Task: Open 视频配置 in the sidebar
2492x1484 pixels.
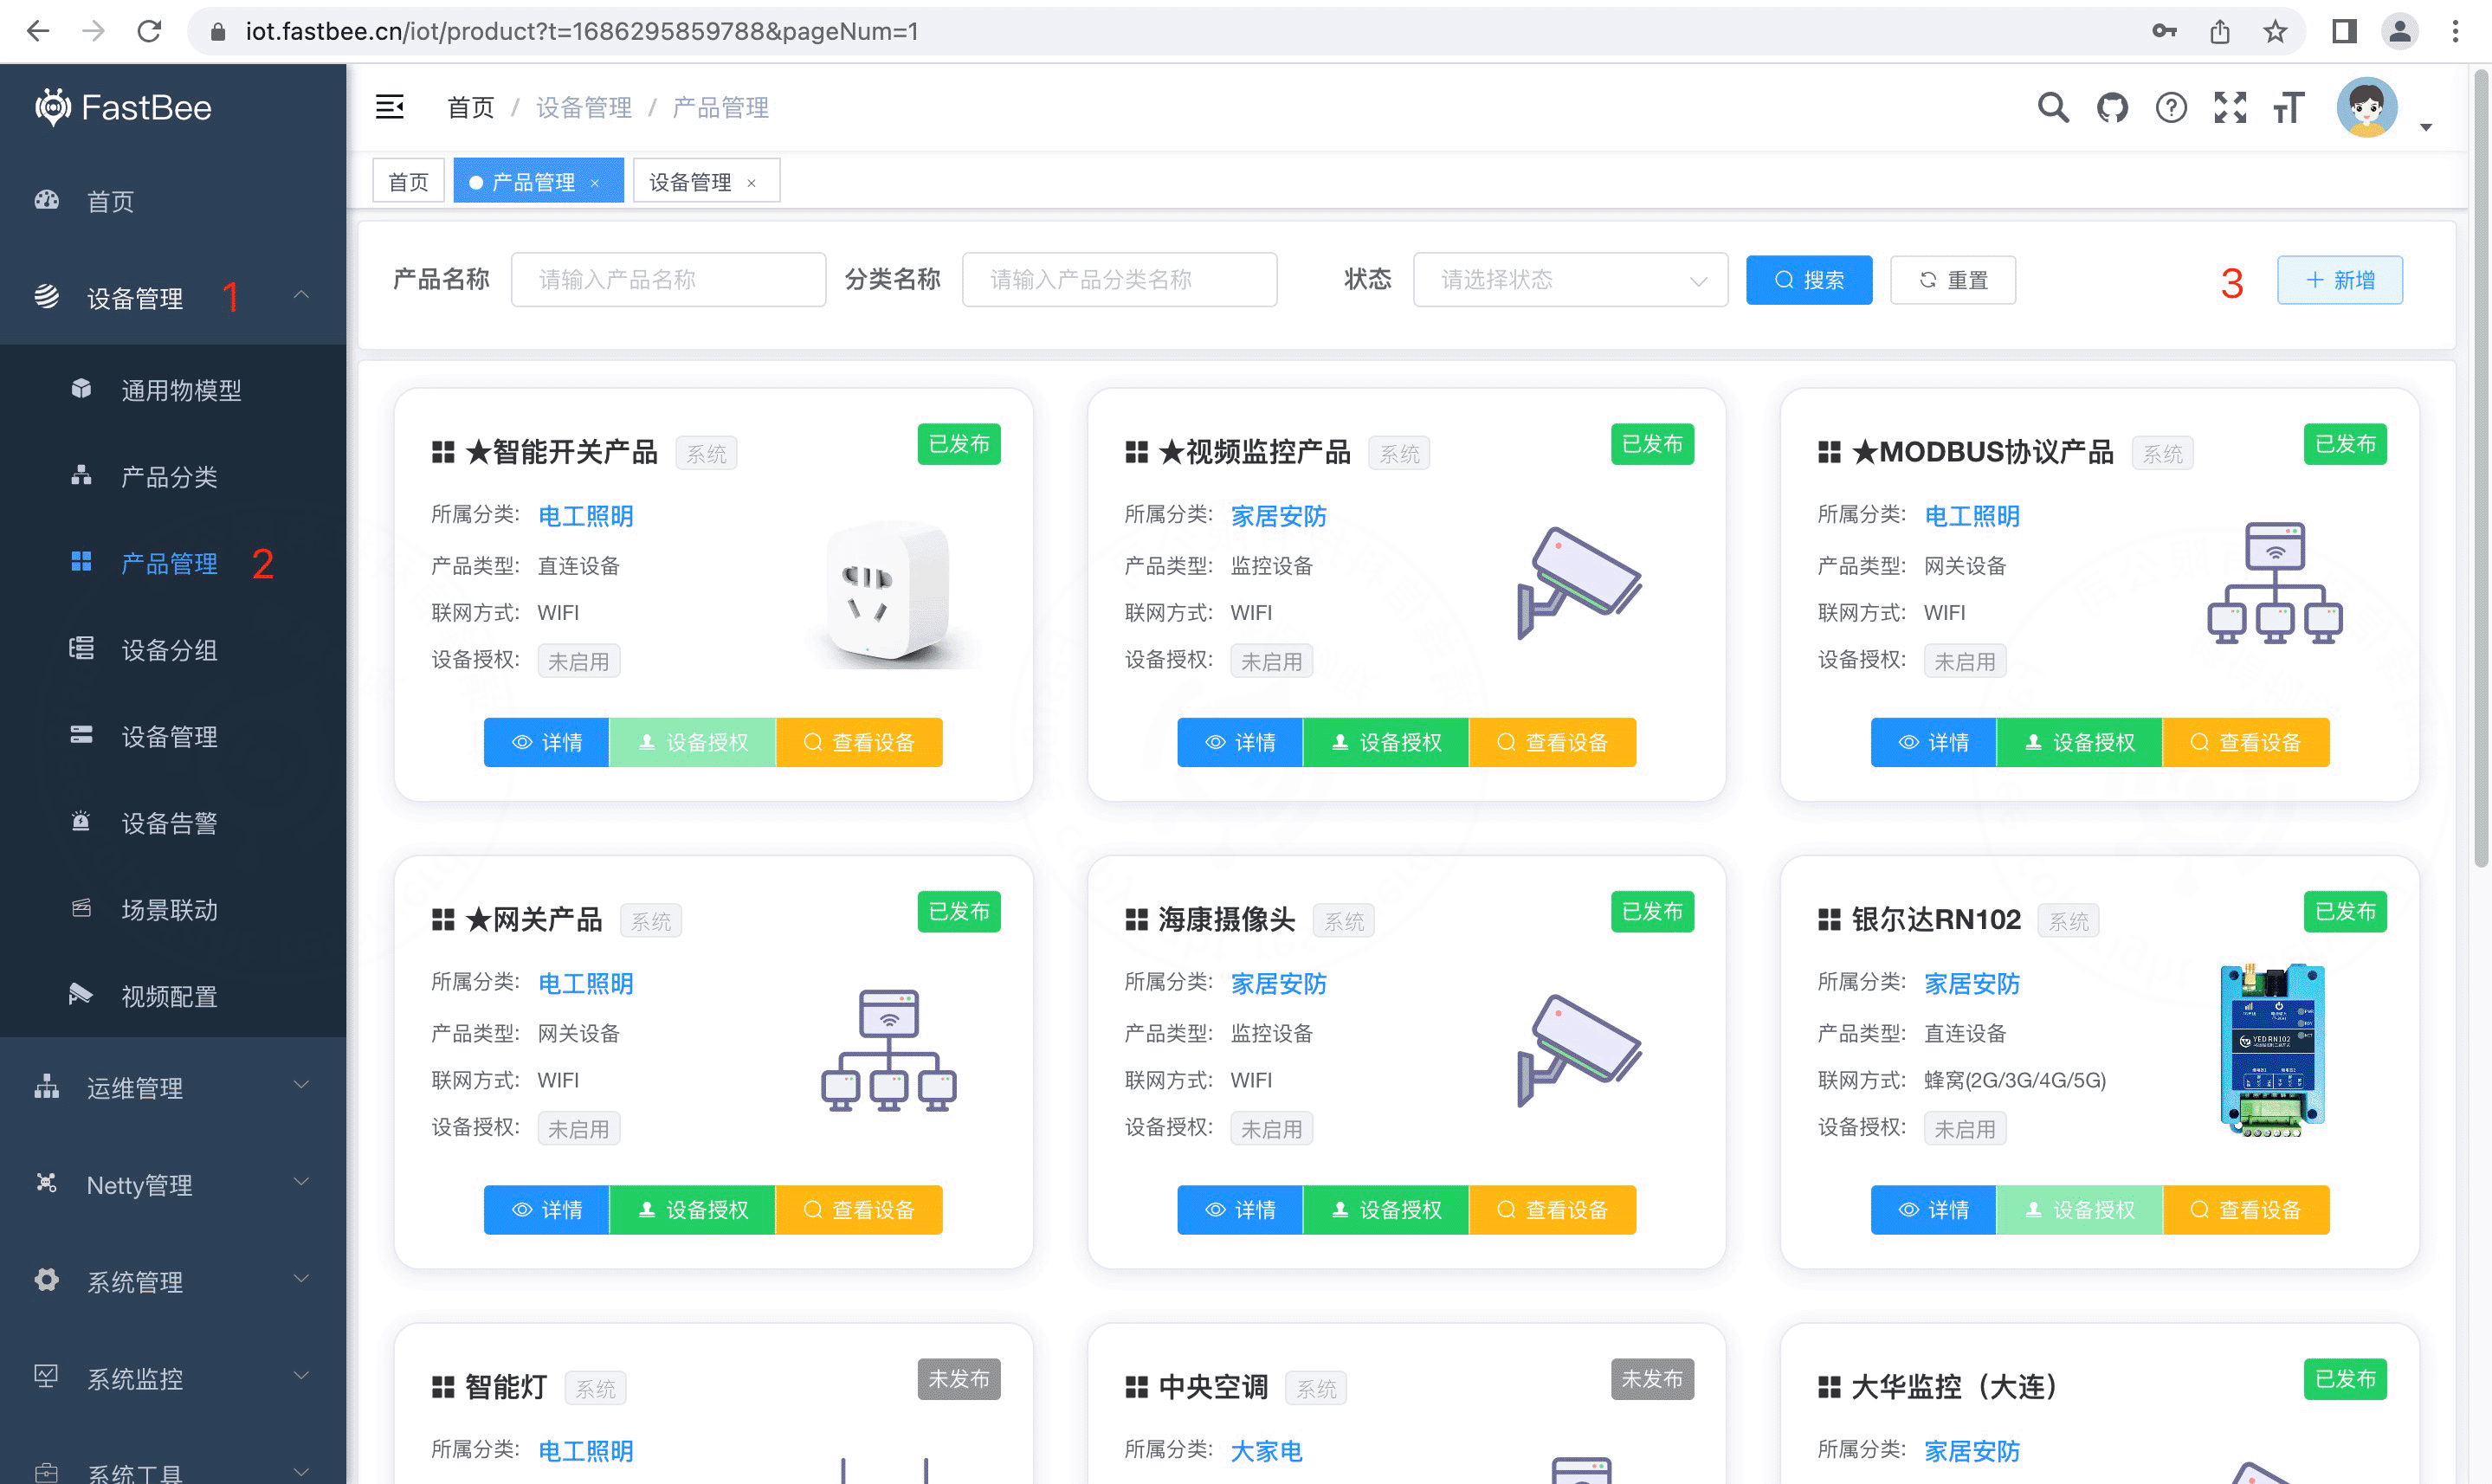Action: [x=173, y=996]
